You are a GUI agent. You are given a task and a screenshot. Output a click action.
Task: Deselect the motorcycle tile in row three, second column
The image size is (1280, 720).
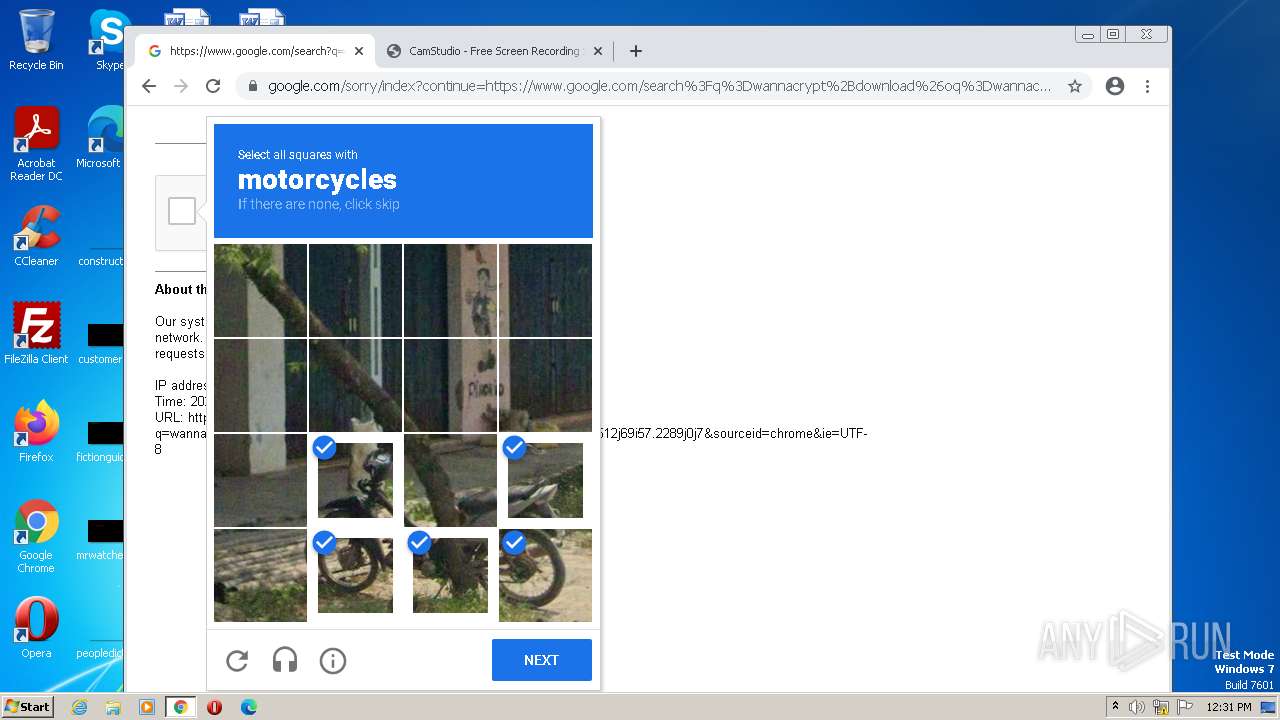point(355,480)
